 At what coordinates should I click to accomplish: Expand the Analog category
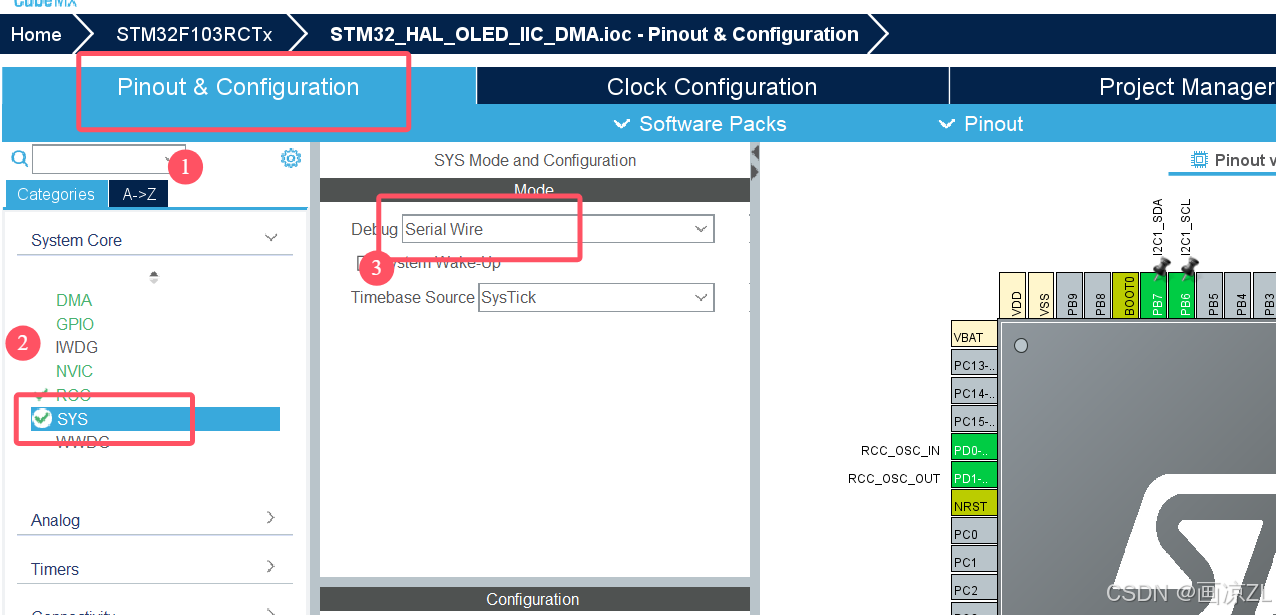click(271, 518)
